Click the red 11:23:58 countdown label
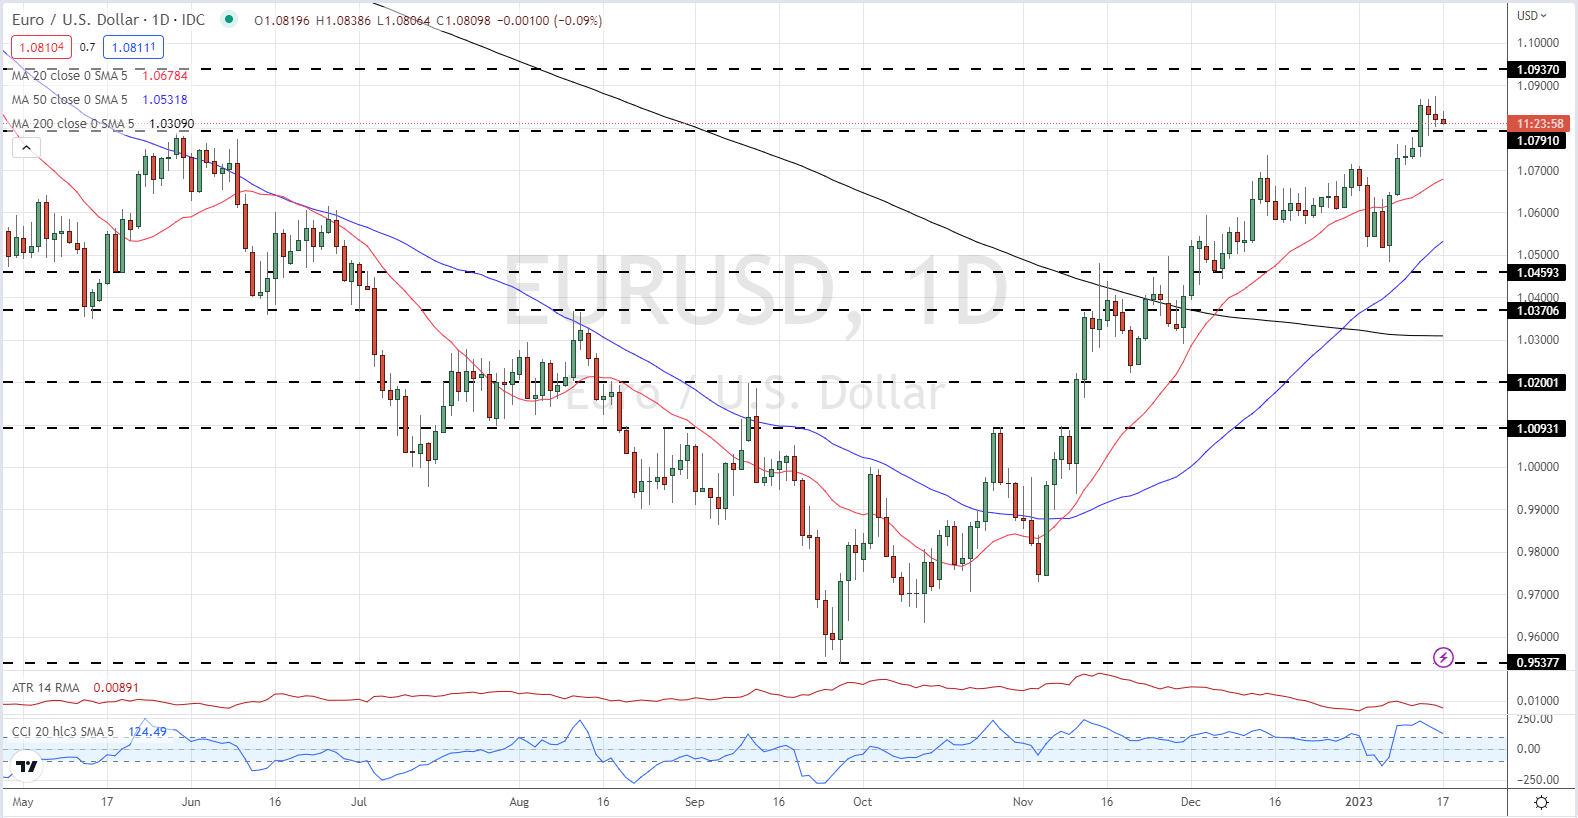The image size is (1578, 818). pos(1540,124)
